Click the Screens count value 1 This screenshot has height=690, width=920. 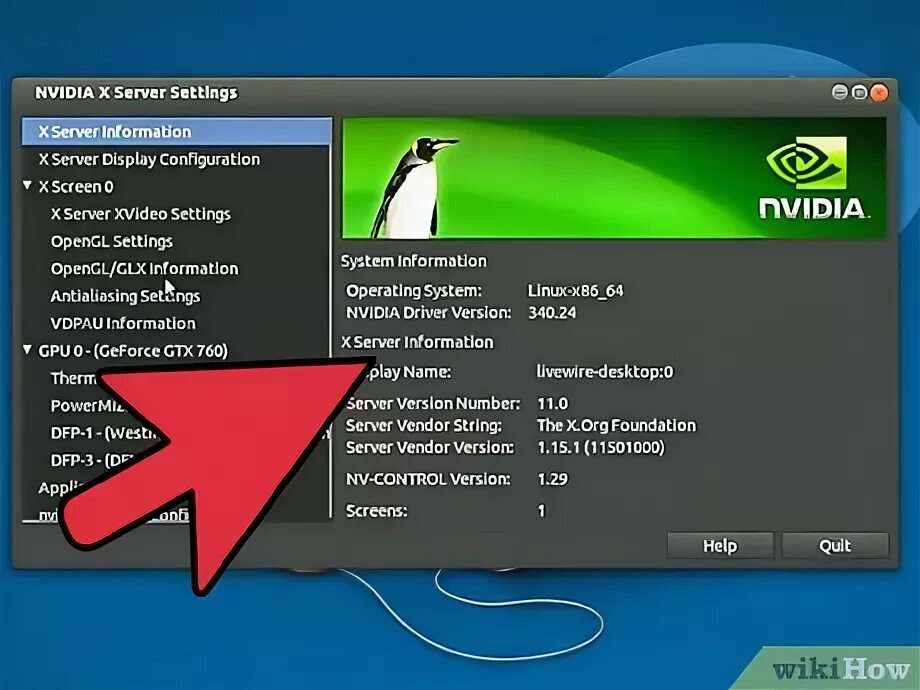[542, 511]
